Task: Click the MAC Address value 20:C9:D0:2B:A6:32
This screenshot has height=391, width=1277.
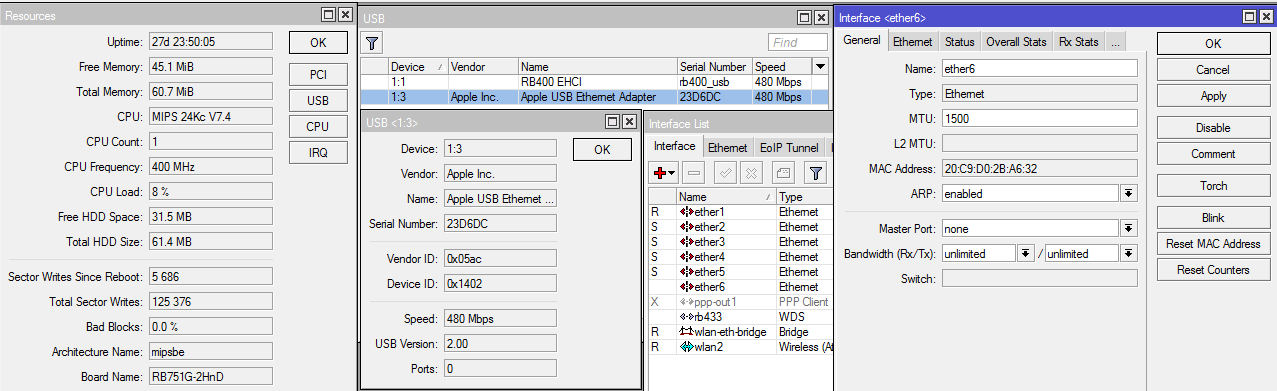Action: coord(1039,168)
